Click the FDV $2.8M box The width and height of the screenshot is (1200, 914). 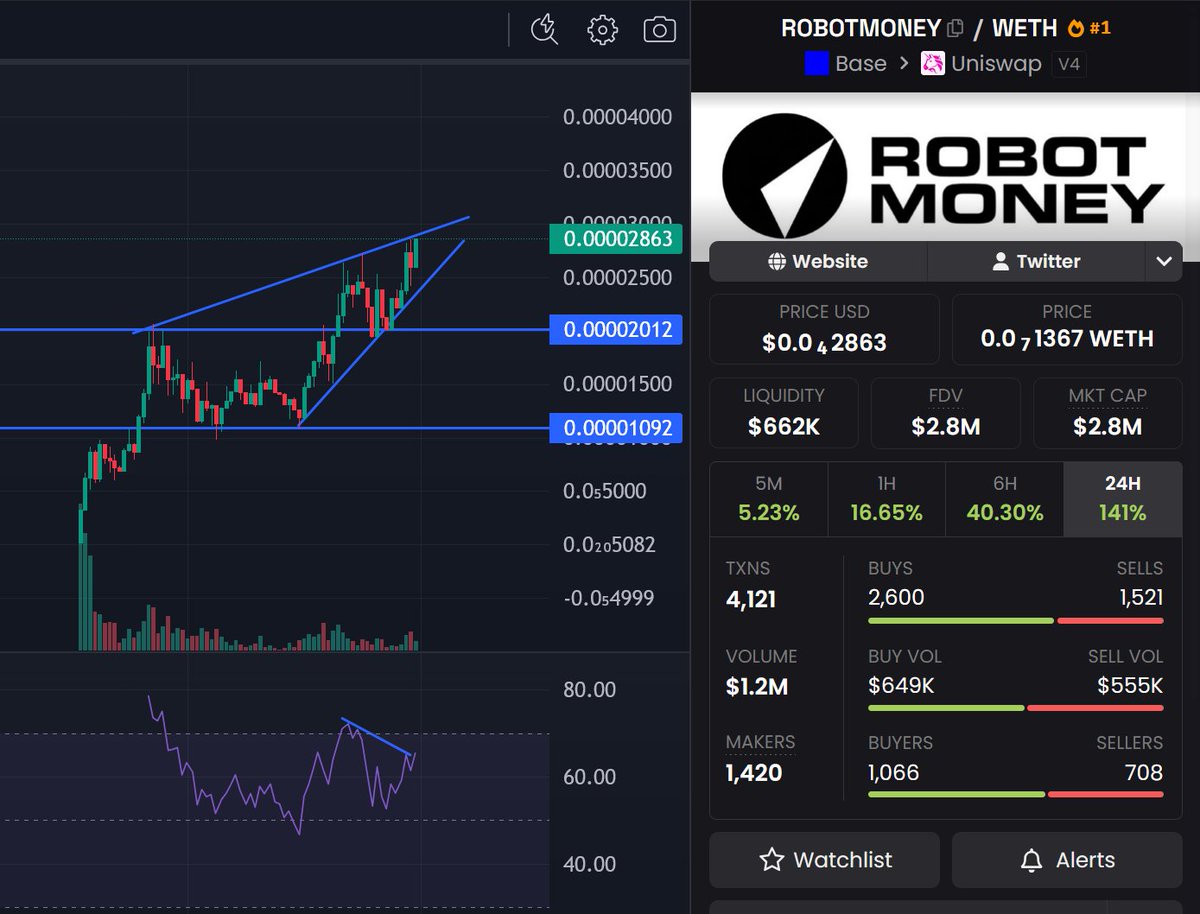[x=945, y=413]
